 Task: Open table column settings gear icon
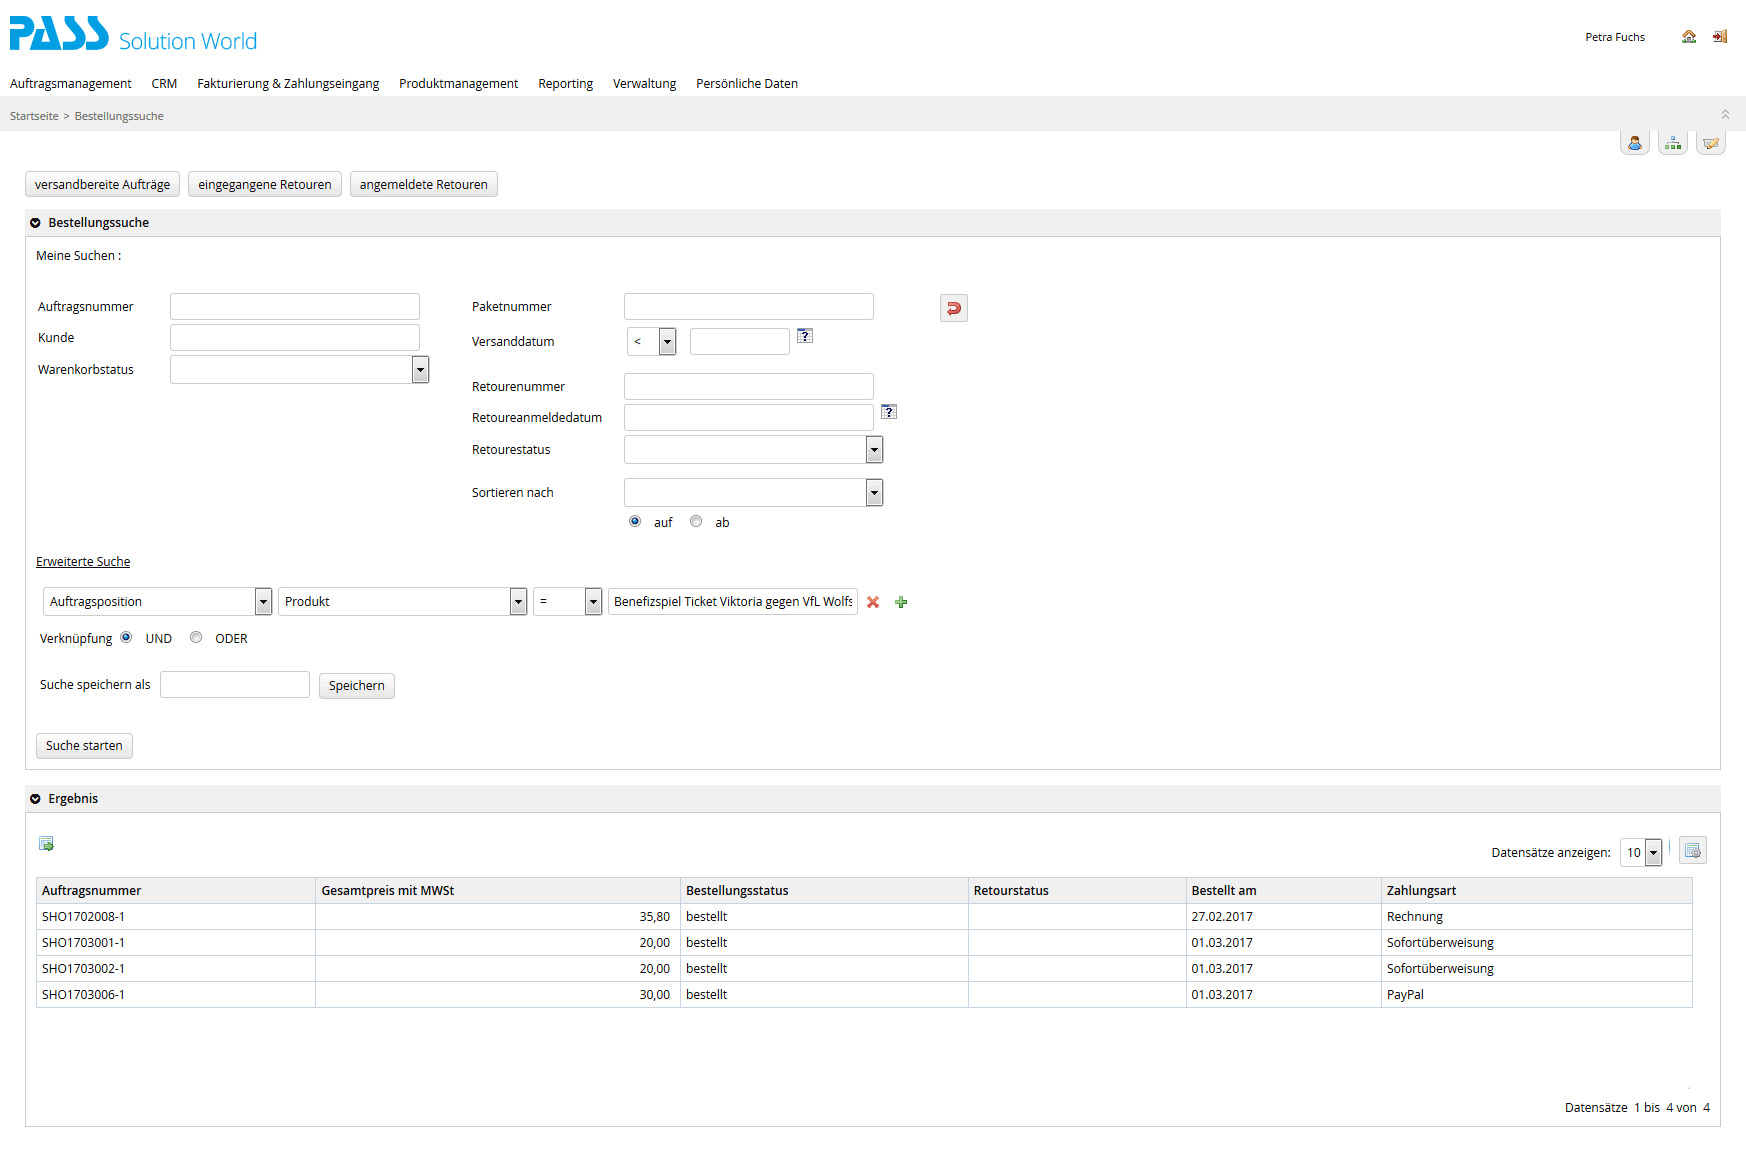tap(1692, 851)
